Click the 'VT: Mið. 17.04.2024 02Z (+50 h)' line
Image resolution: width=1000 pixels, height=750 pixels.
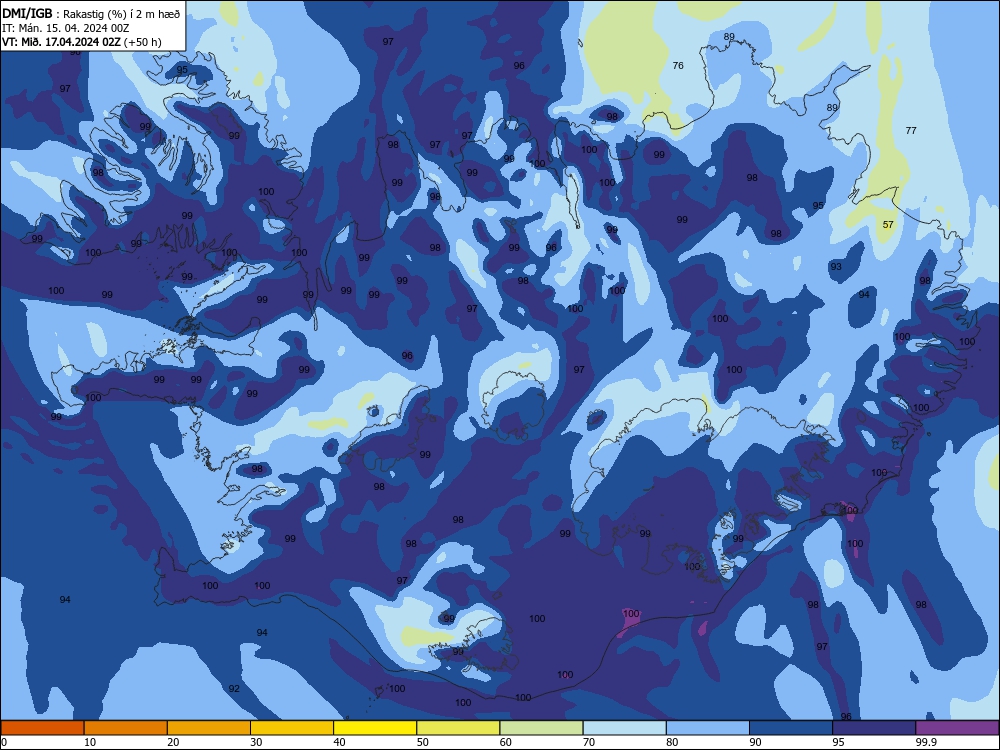click(82, 42)
